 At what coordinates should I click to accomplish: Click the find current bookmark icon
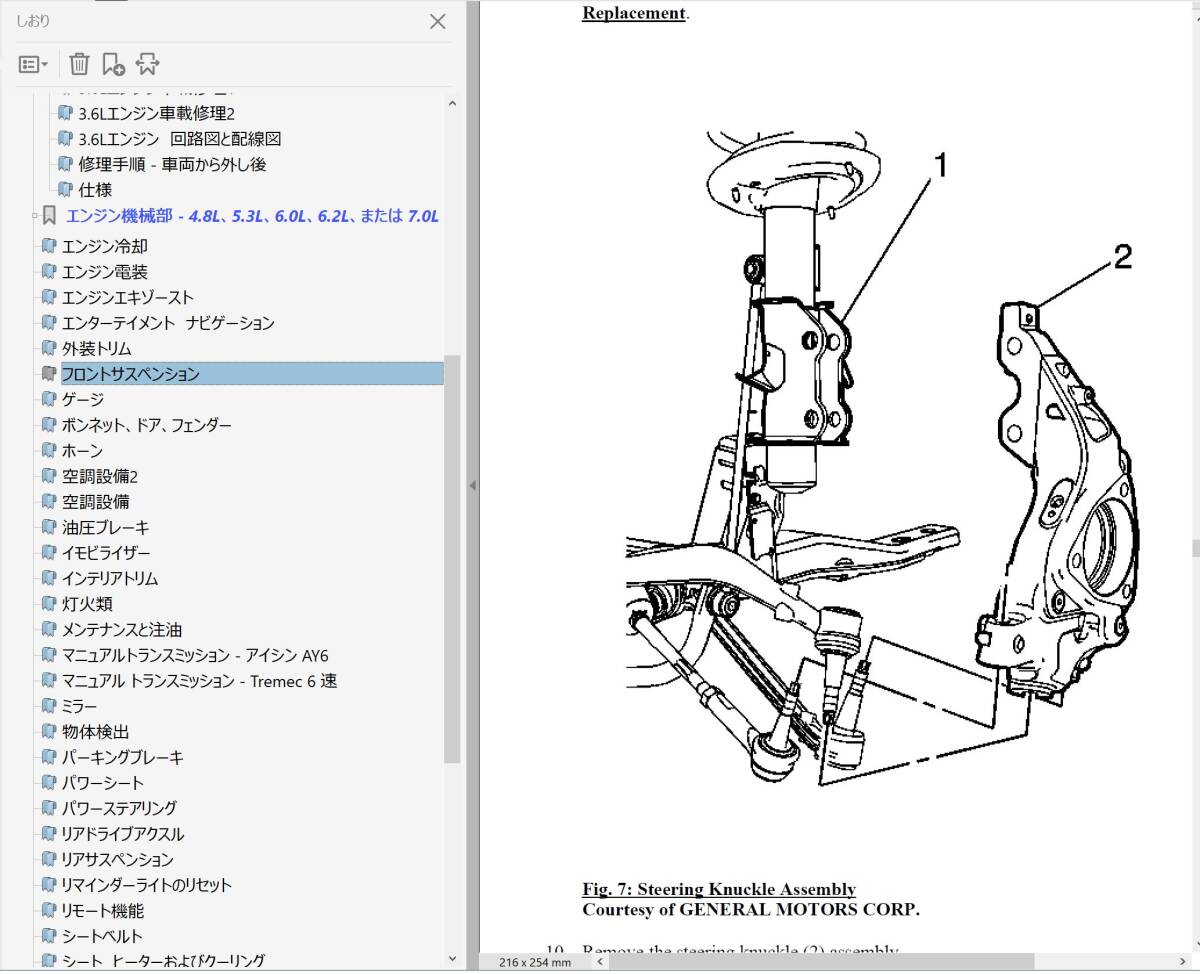coord(148,64)
